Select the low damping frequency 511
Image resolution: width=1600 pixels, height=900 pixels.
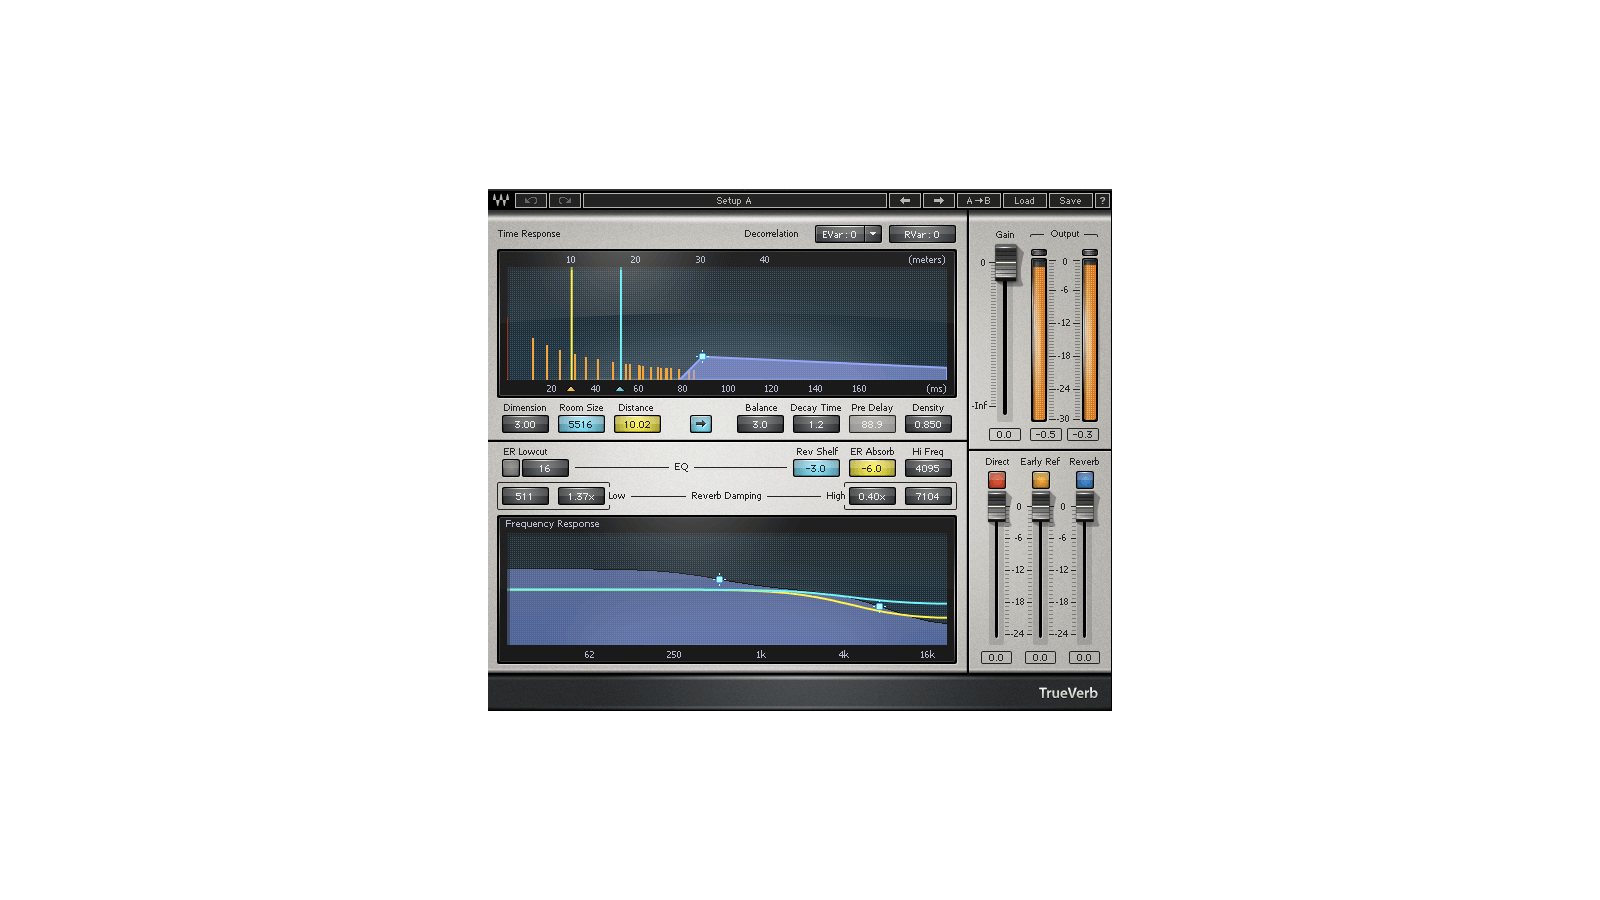525,496
